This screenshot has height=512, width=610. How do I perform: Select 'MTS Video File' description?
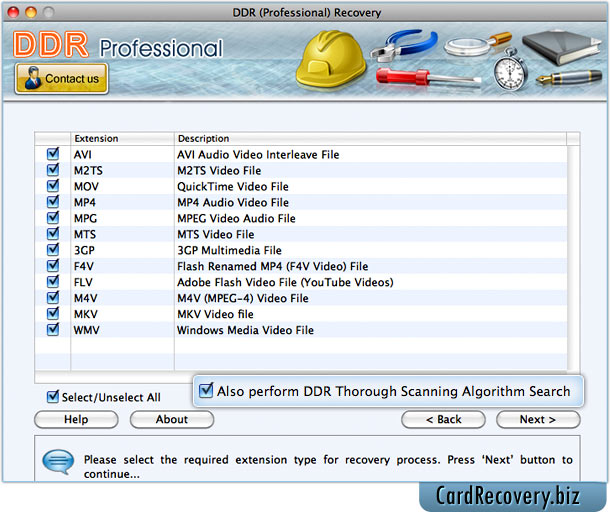pyautogui.click(x=216, y=235)
